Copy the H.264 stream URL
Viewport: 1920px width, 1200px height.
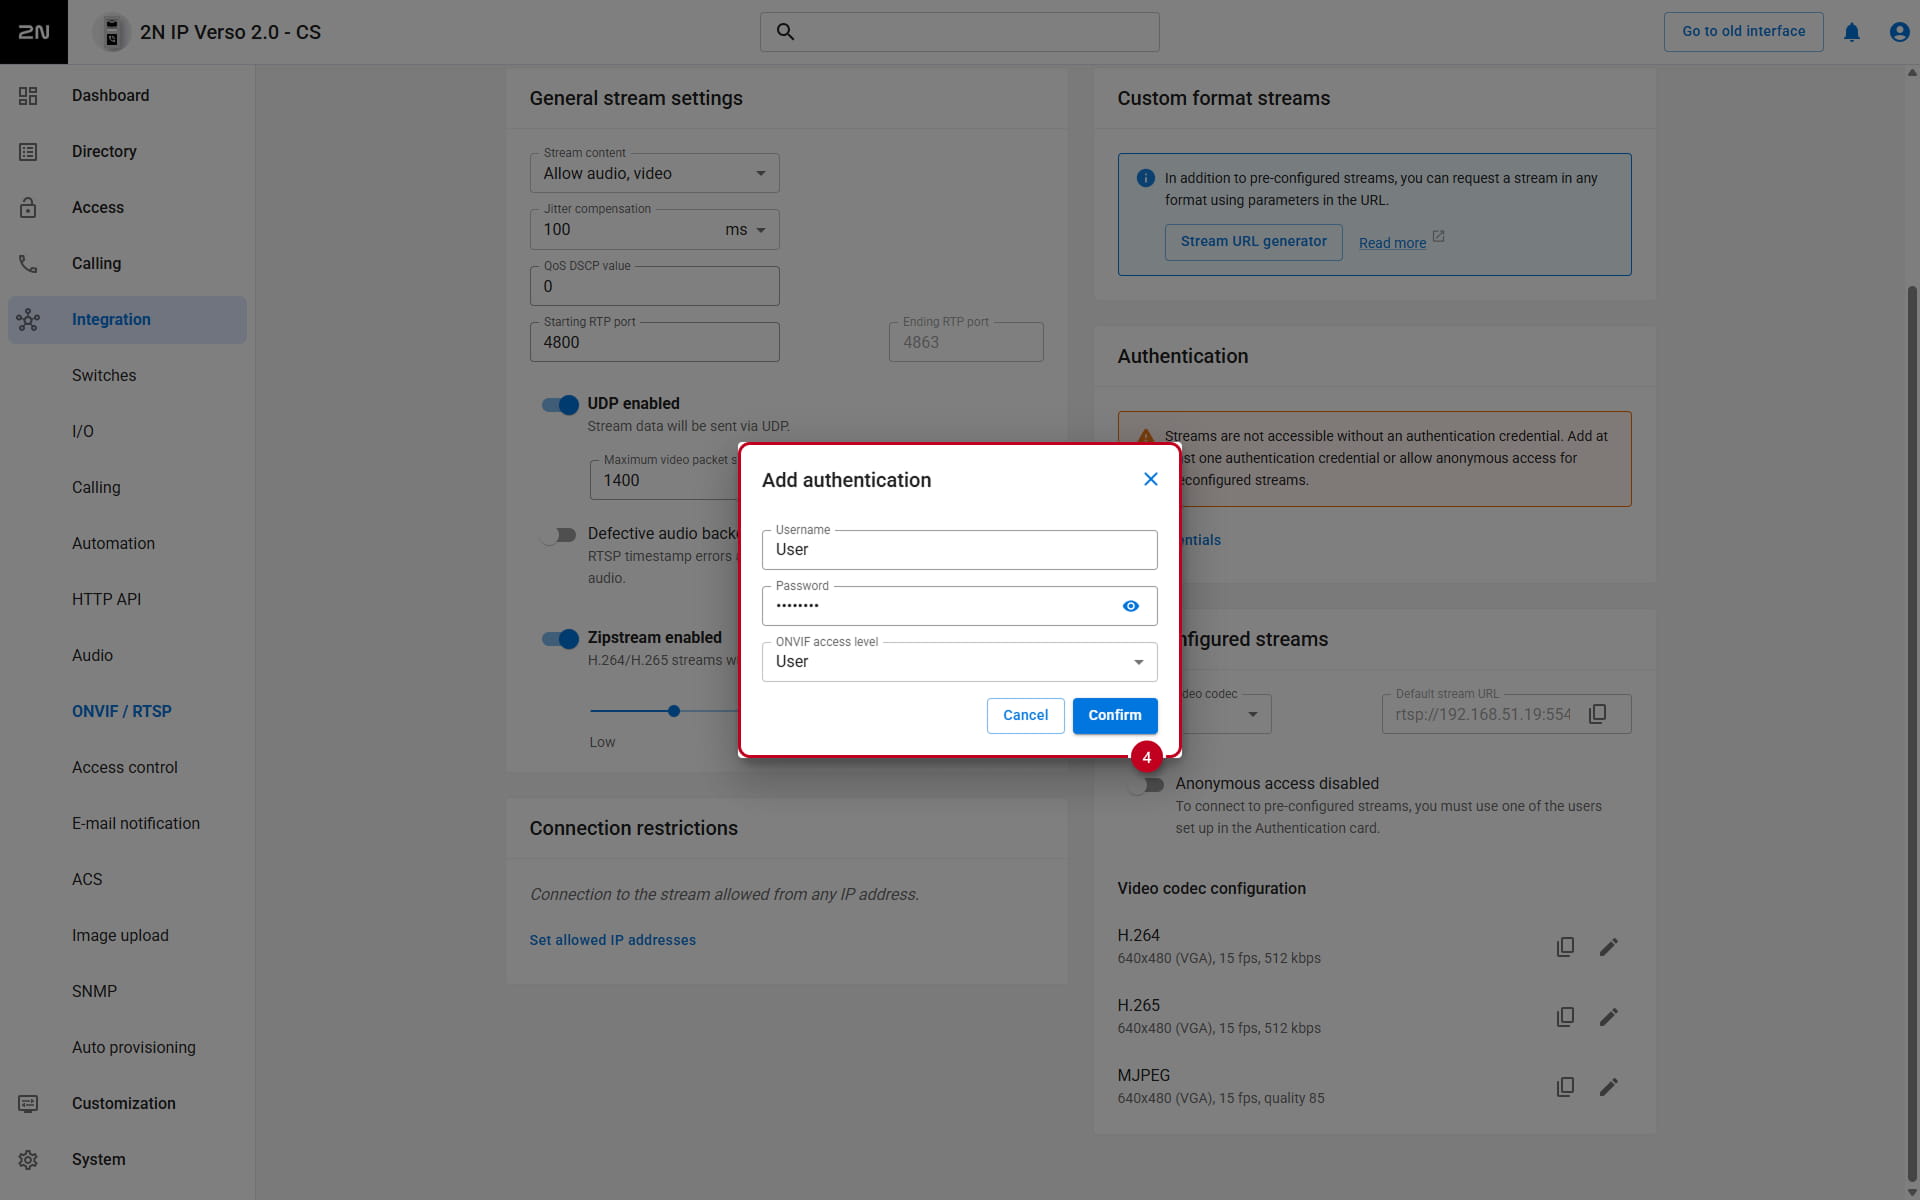pyautogui.click(x=1566, y=947)
